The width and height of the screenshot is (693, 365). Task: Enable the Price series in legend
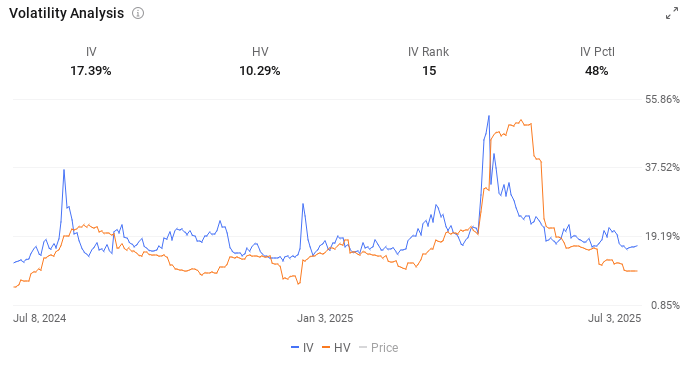coord(378,348)
